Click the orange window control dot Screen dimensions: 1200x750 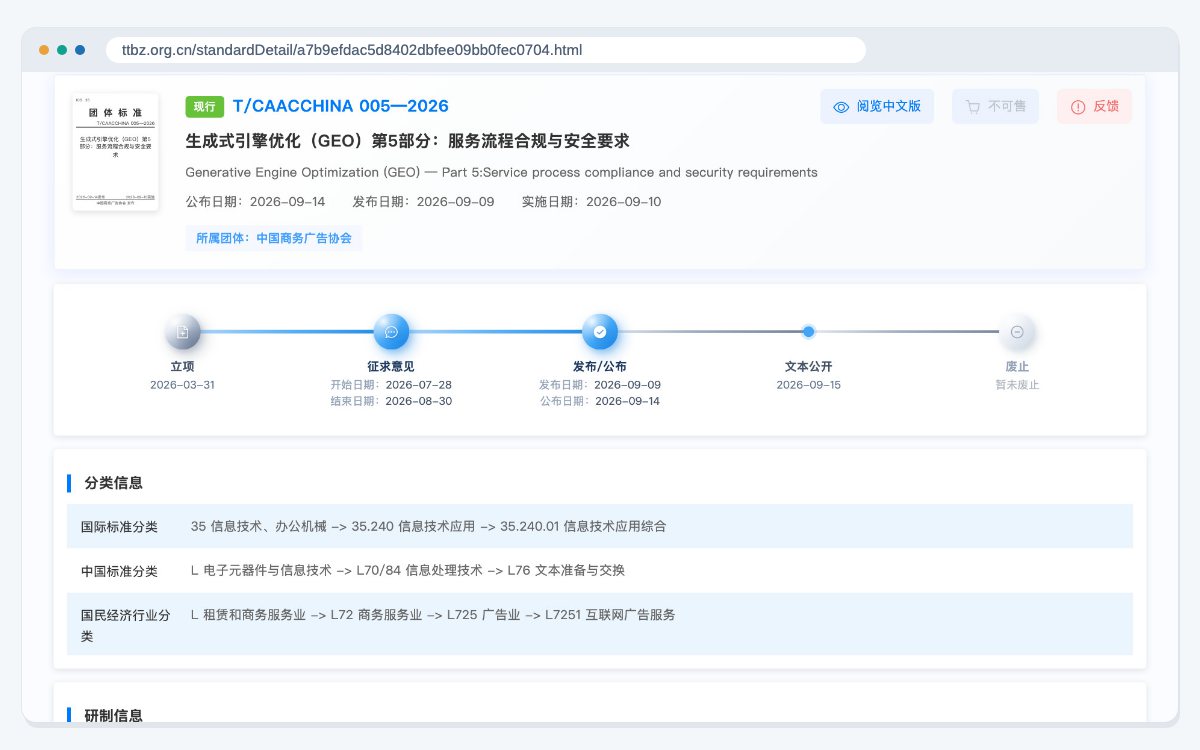(x=44, y=50)
